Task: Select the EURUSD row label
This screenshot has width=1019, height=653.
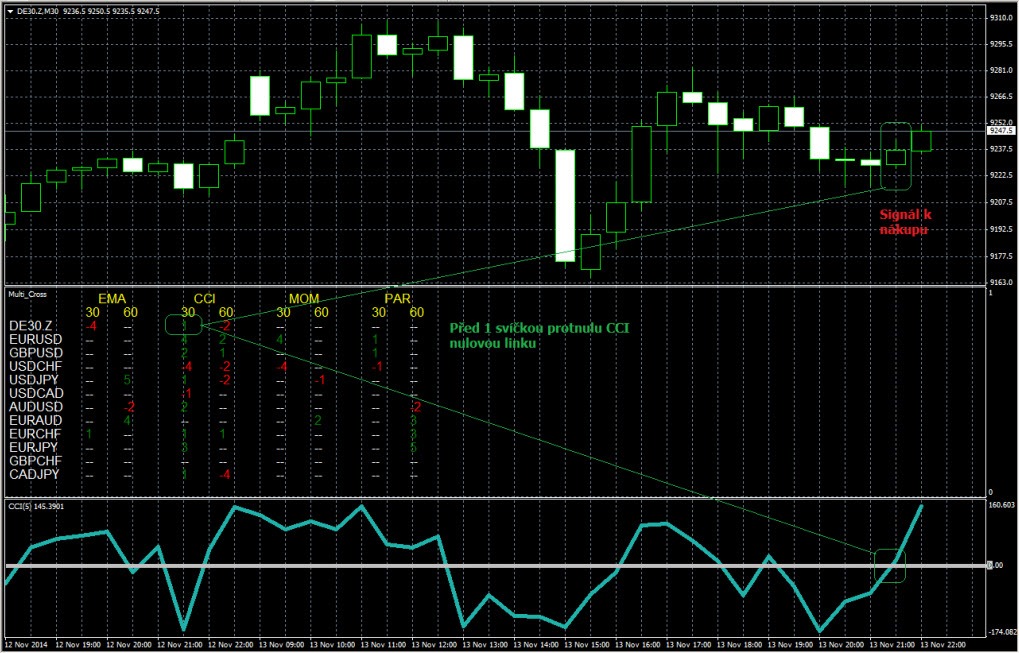Action: (x=36, y=339)
